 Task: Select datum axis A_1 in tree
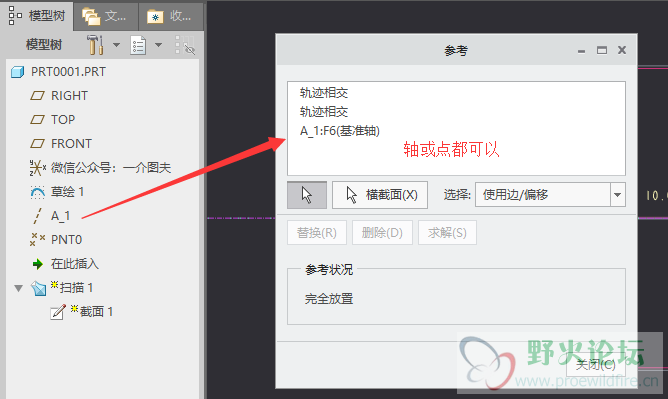pyautogui.click(x=60, y=216)
